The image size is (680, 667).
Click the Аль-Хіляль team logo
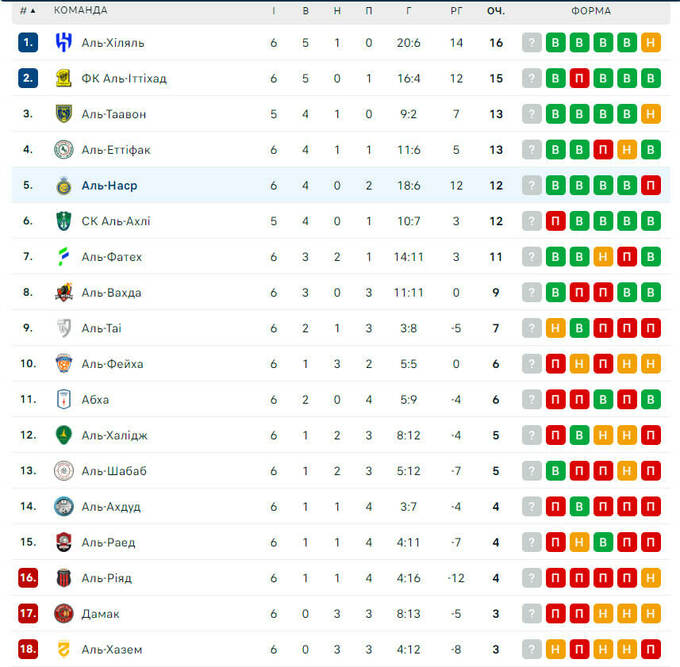tap(64, 43)
